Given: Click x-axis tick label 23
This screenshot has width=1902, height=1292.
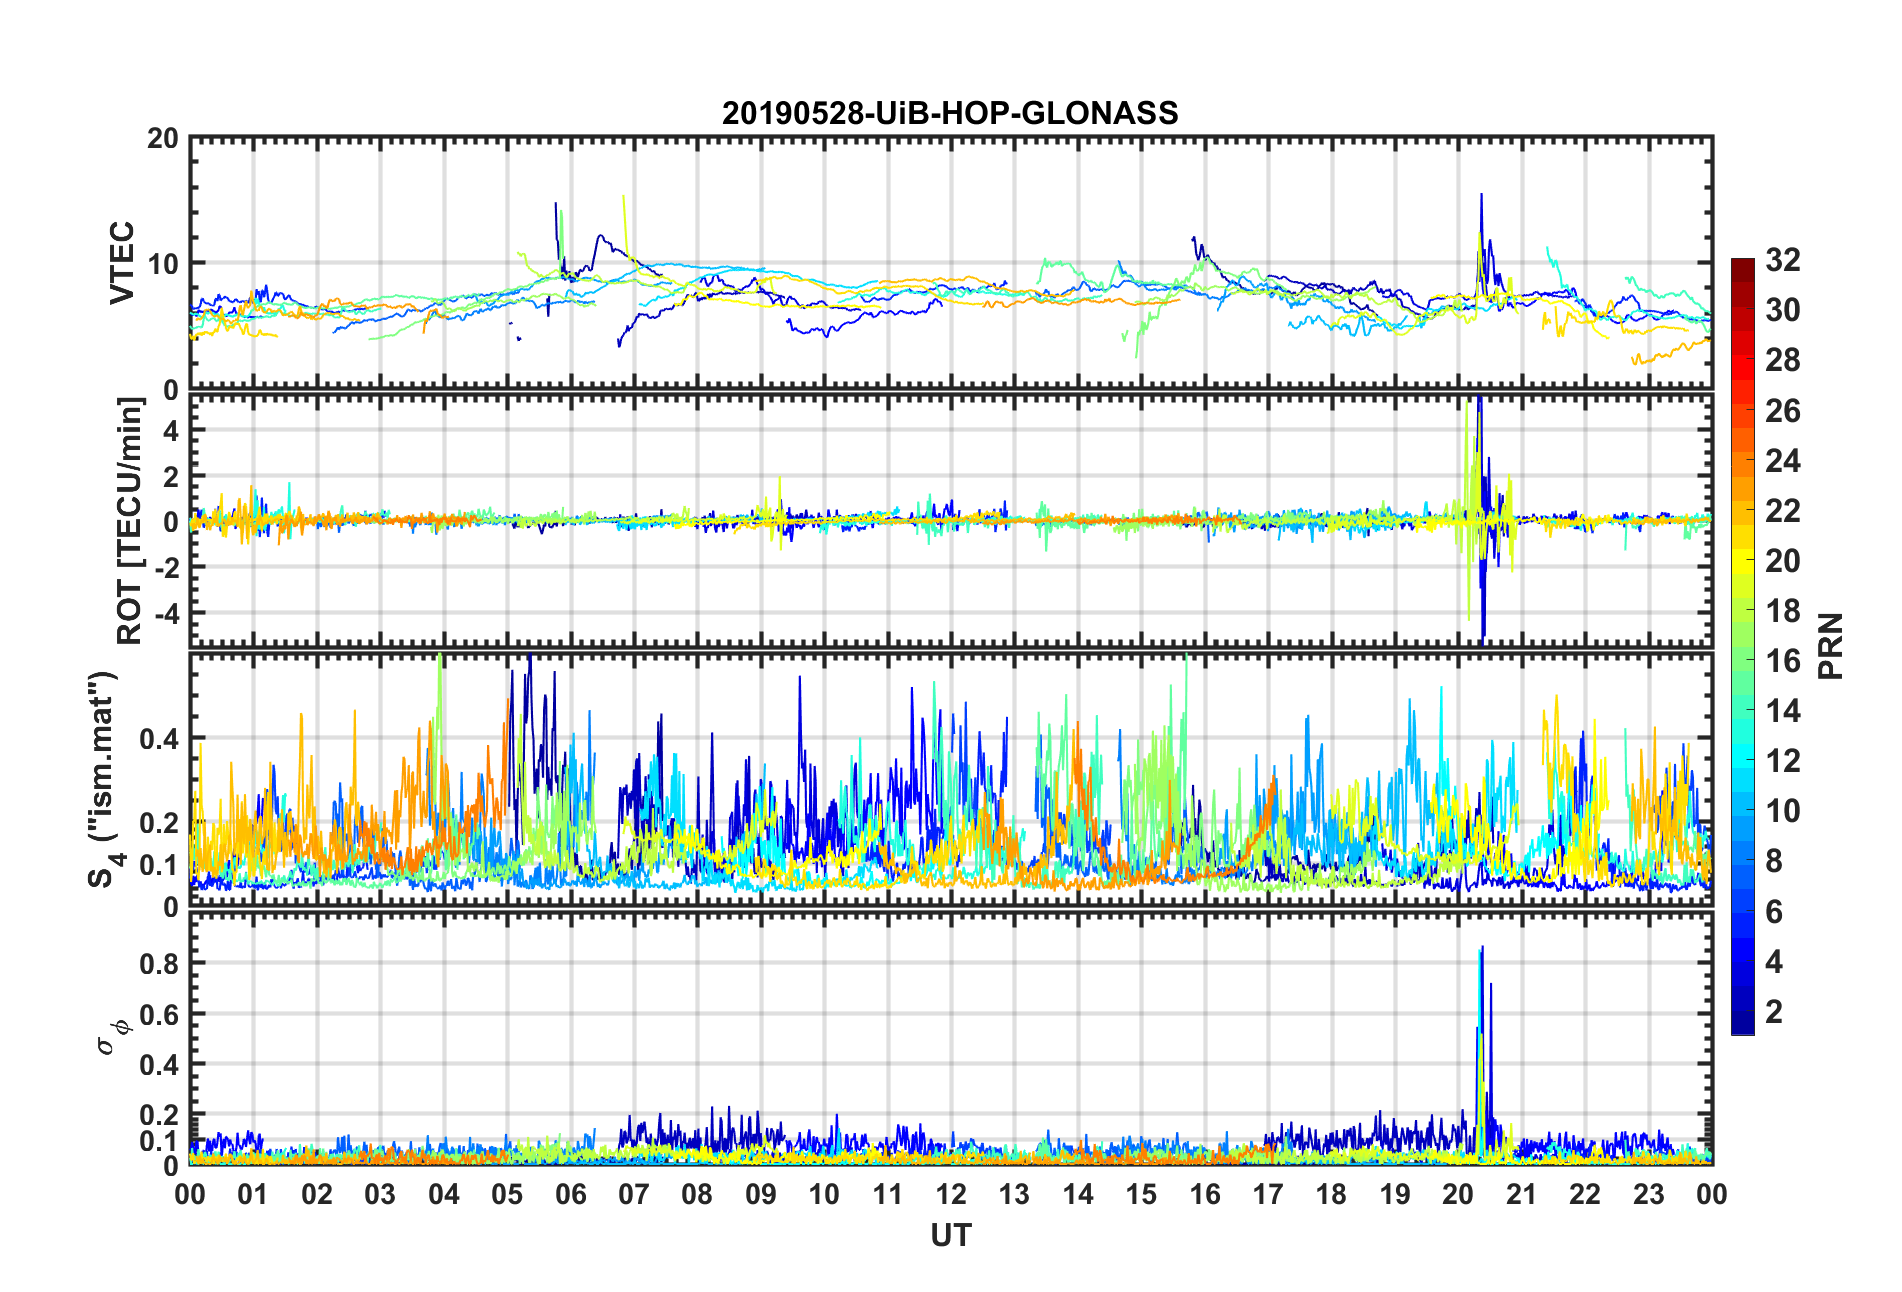Looking at the screenshot, I should pos(1649,1194).
